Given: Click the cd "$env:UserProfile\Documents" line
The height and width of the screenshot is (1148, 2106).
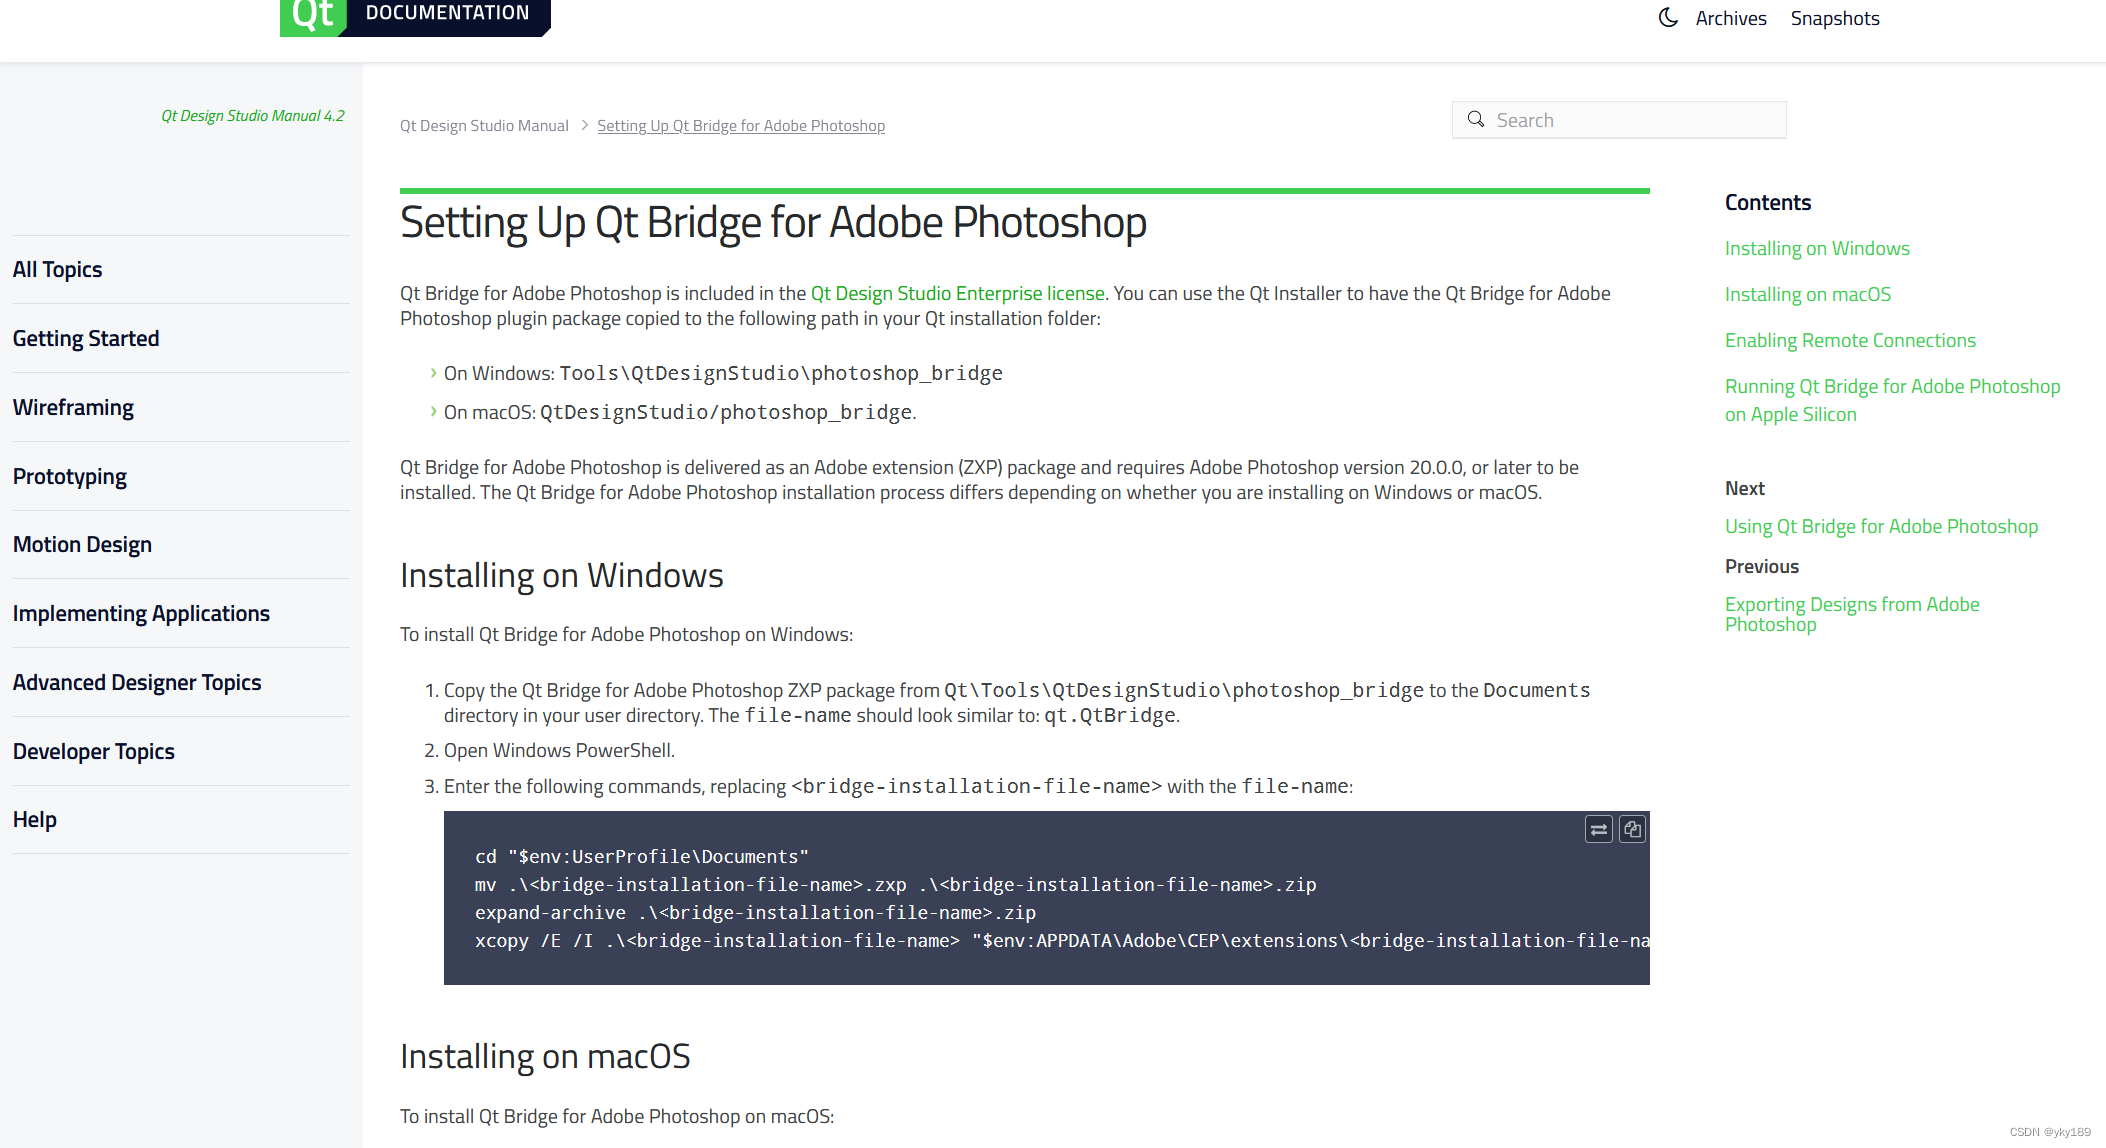Looking at the screenshot, I should 642,857.
